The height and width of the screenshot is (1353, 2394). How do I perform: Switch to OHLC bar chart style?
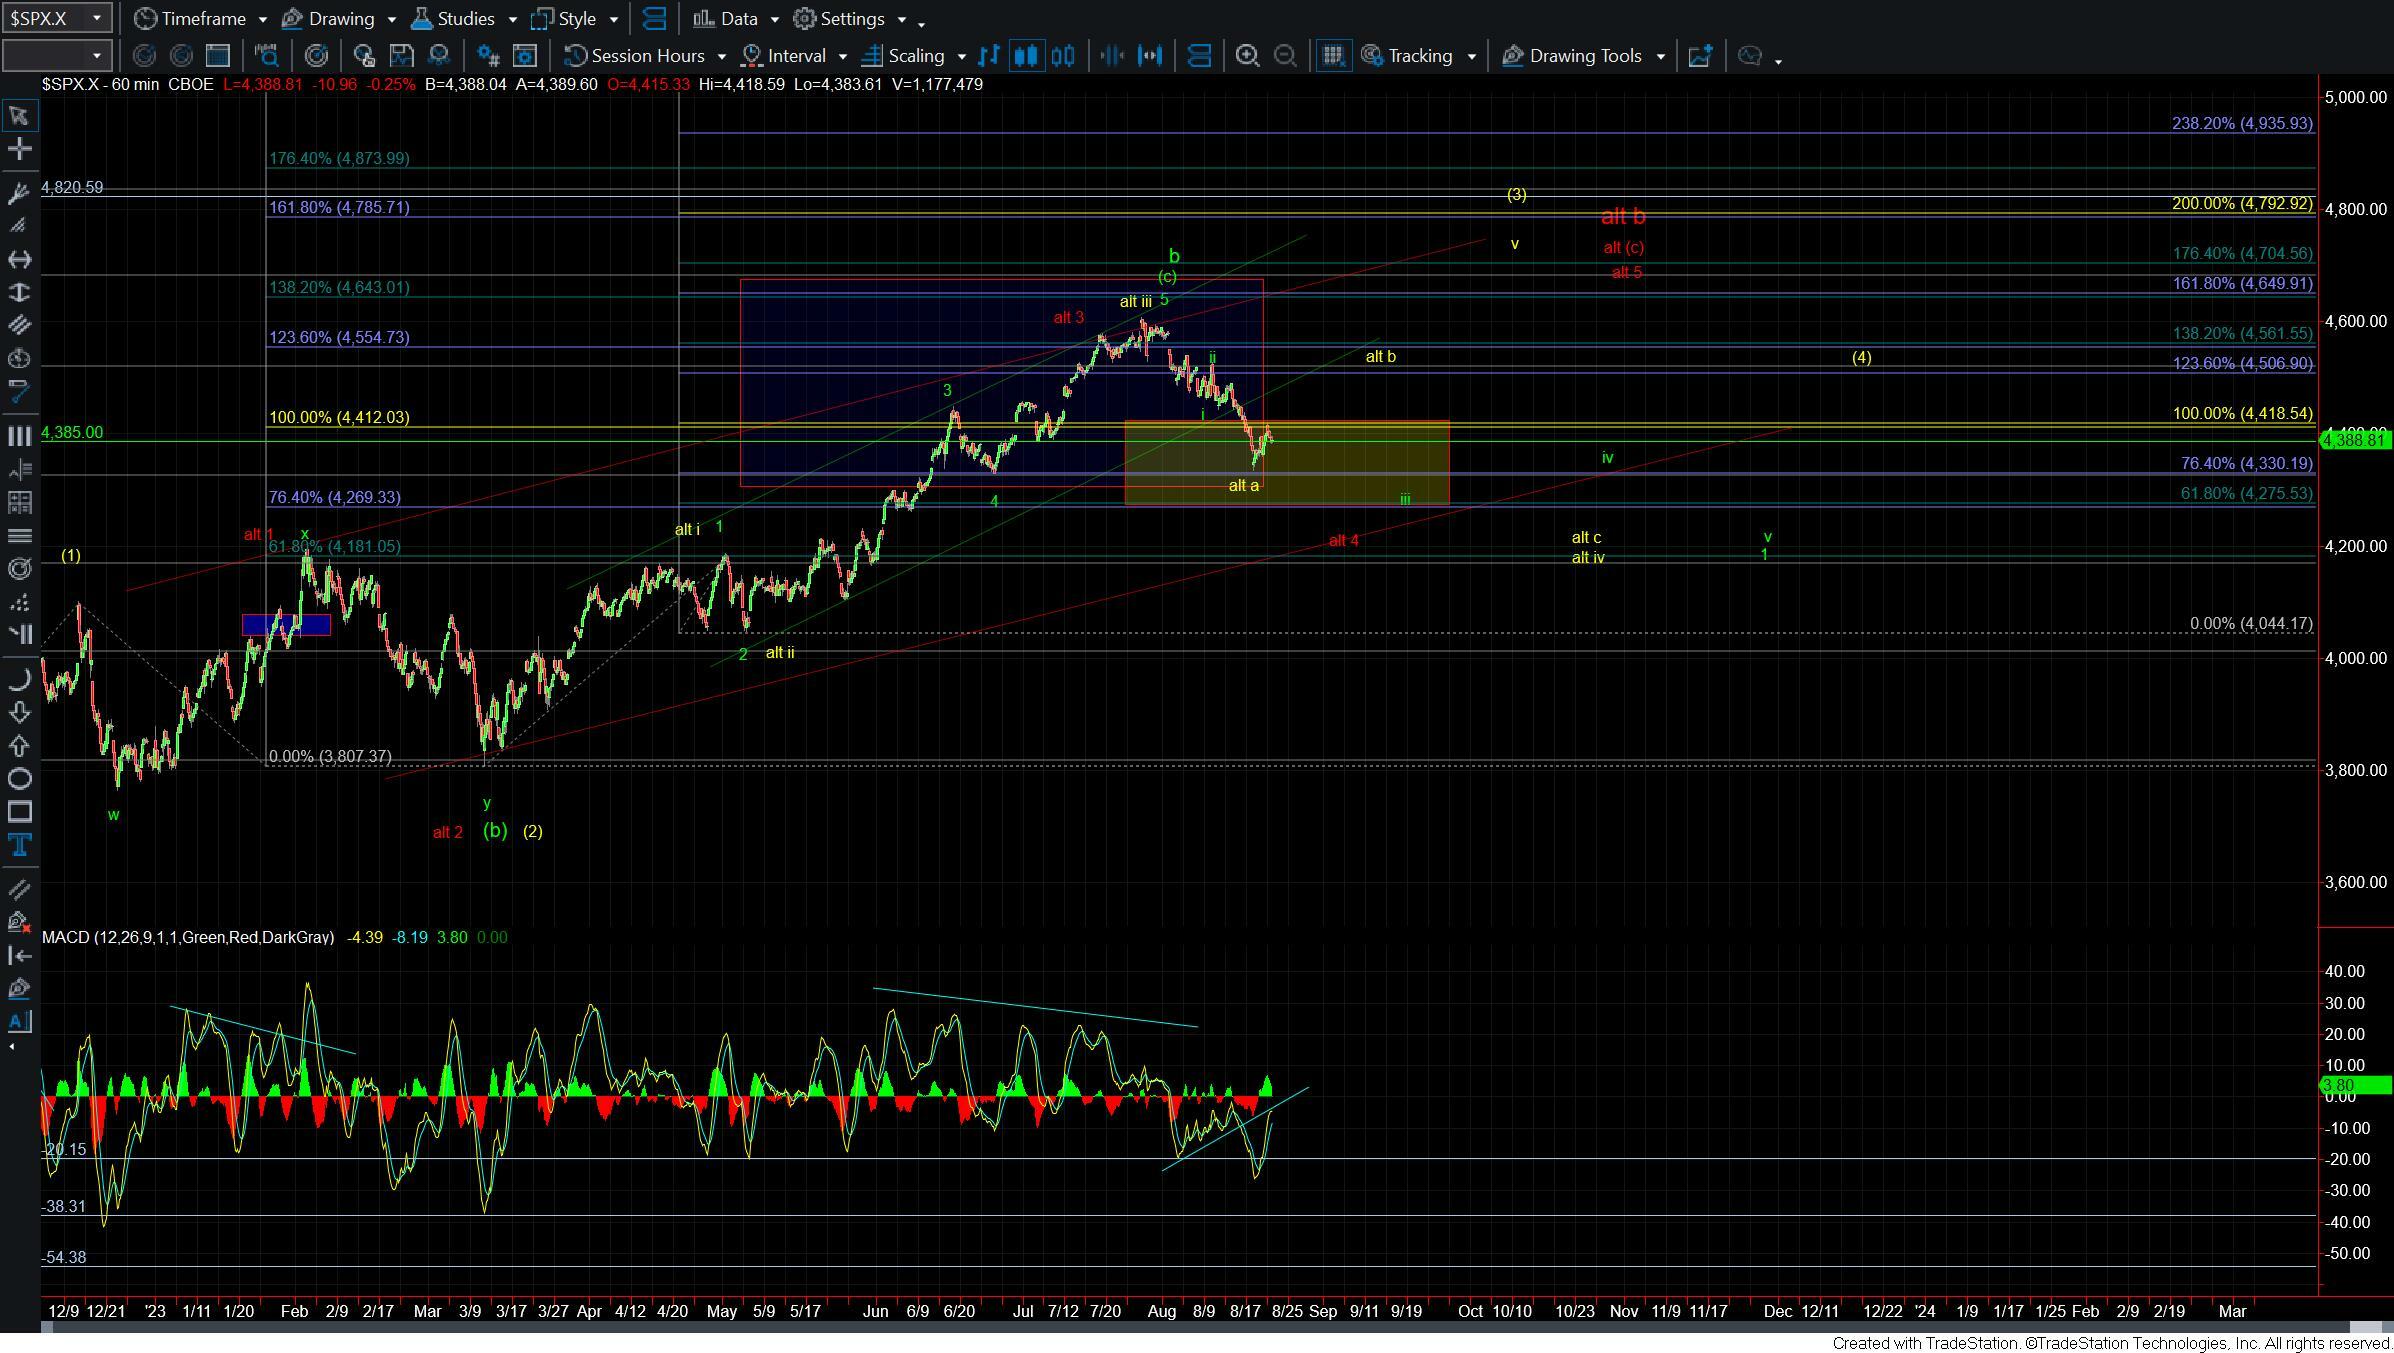[989, 56]
